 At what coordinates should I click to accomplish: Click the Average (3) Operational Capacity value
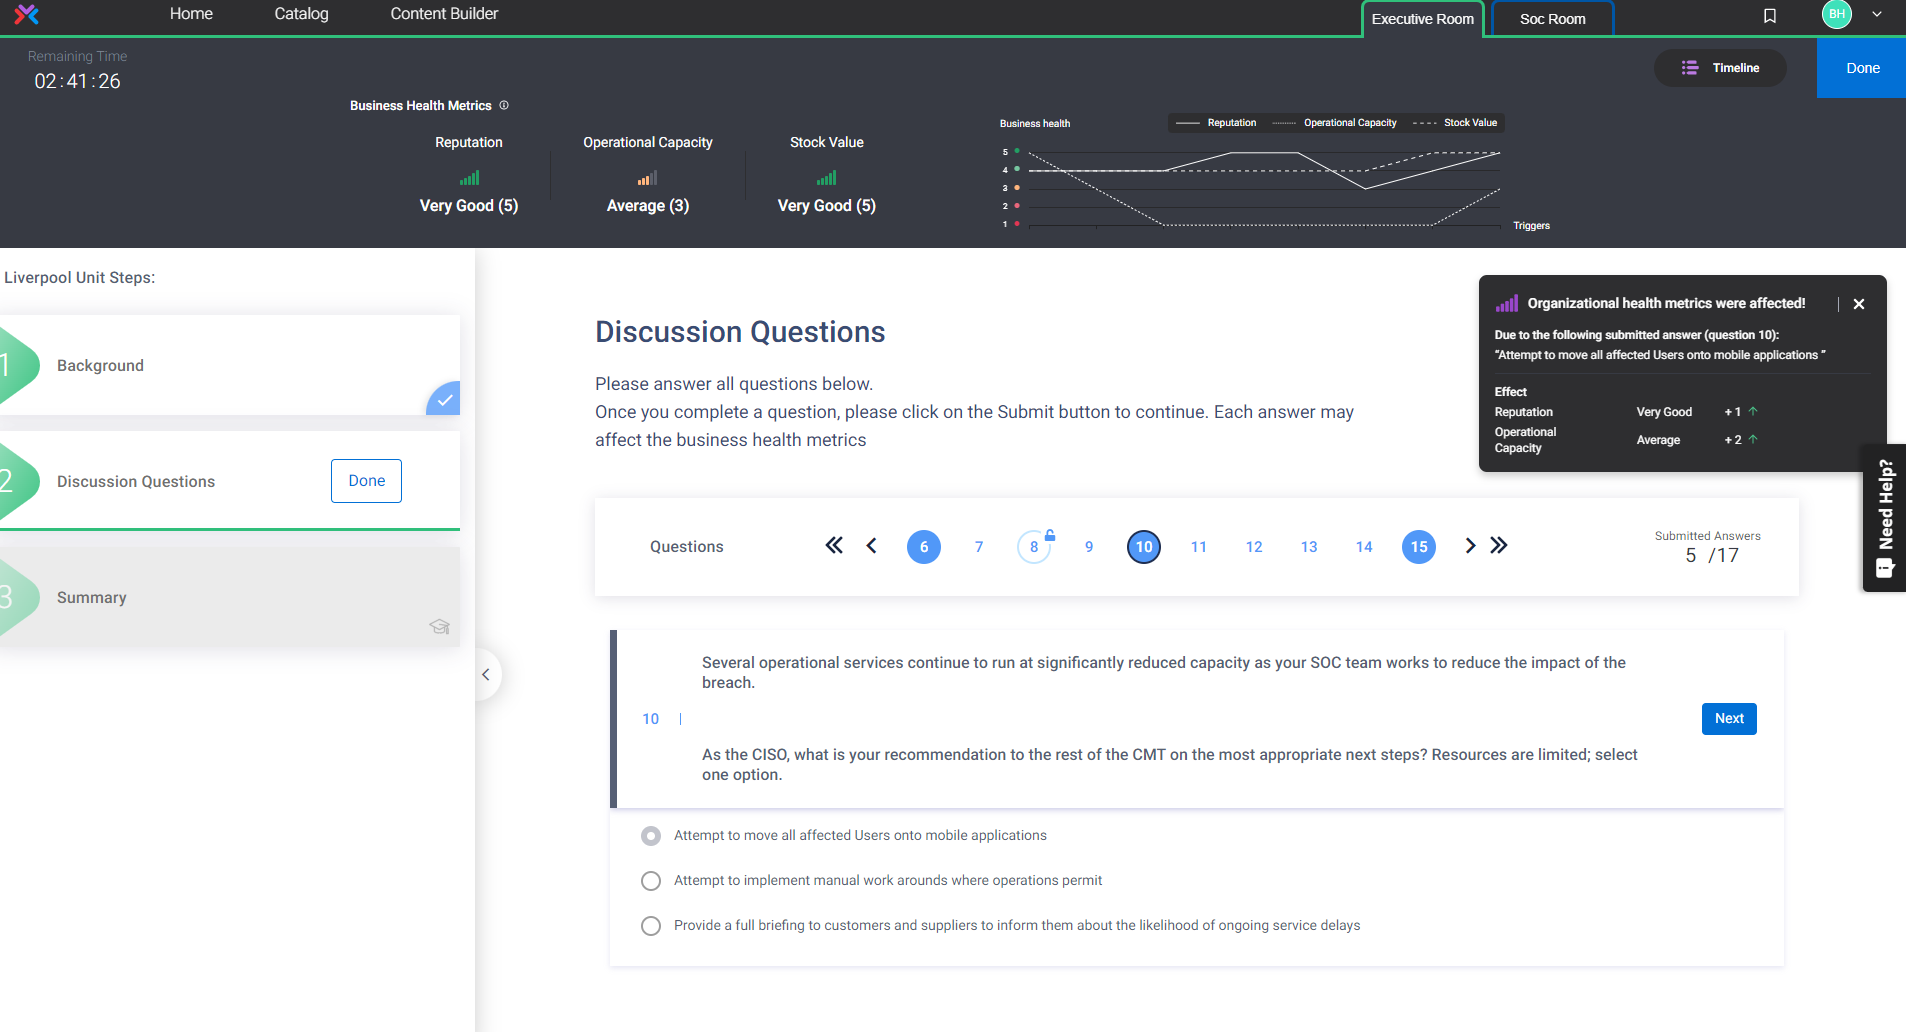[x=648, y=206]
